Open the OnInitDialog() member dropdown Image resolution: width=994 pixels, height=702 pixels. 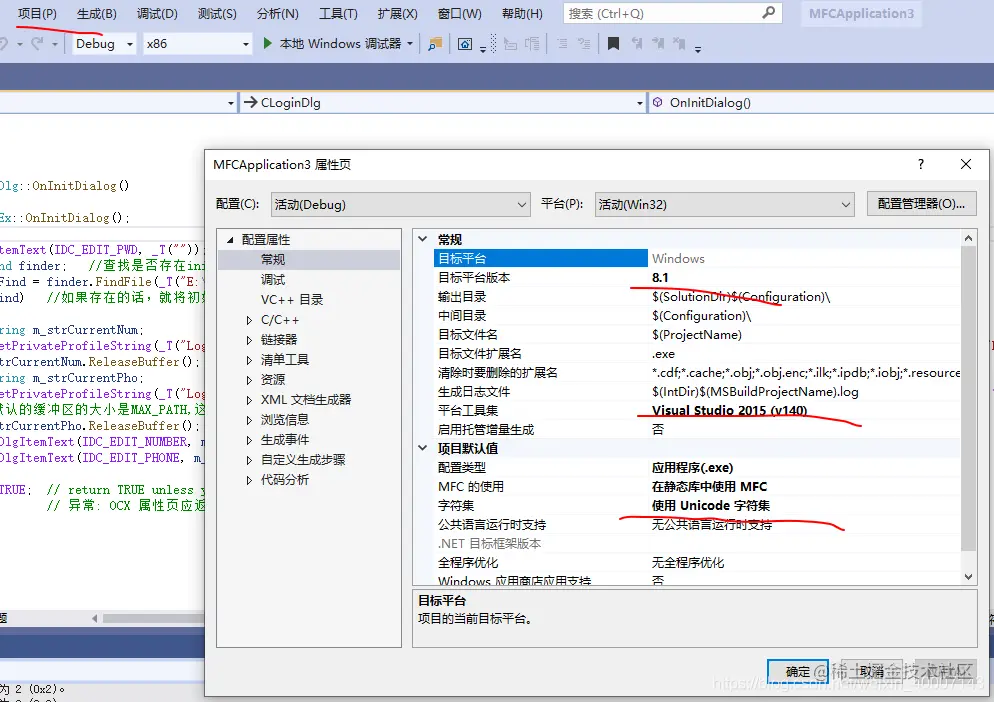coord(822,103)
